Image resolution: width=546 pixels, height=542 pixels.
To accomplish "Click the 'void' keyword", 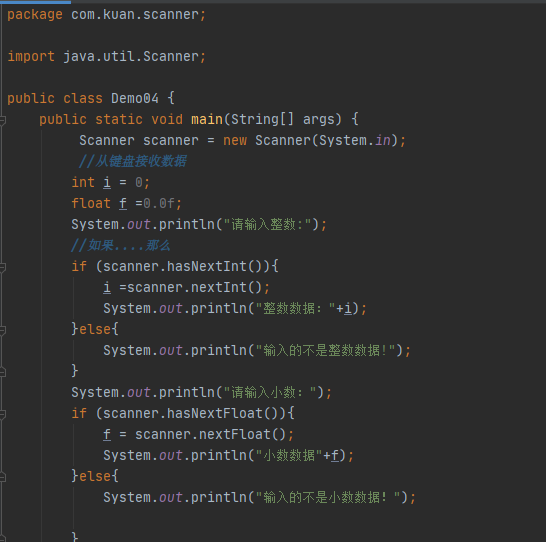I will 167,119.
